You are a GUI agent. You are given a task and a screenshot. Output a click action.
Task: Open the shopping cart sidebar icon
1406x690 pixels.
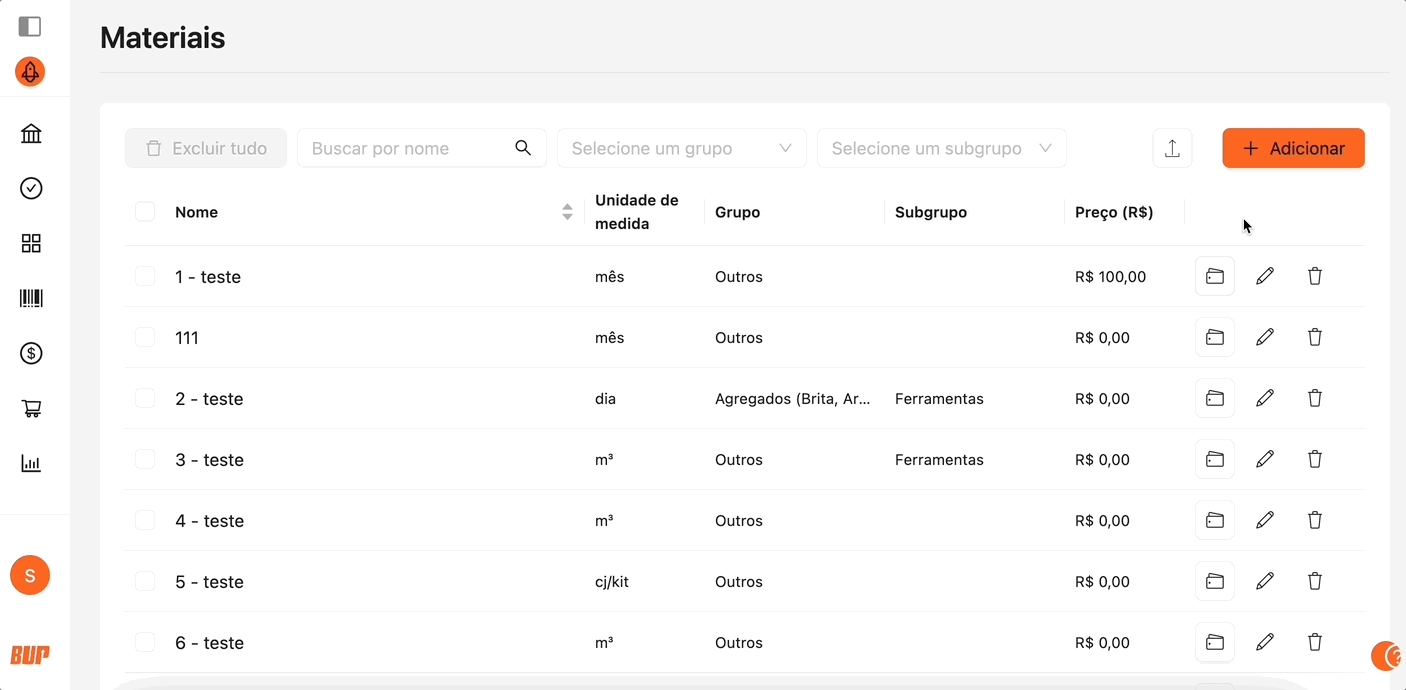pos(31,408)
